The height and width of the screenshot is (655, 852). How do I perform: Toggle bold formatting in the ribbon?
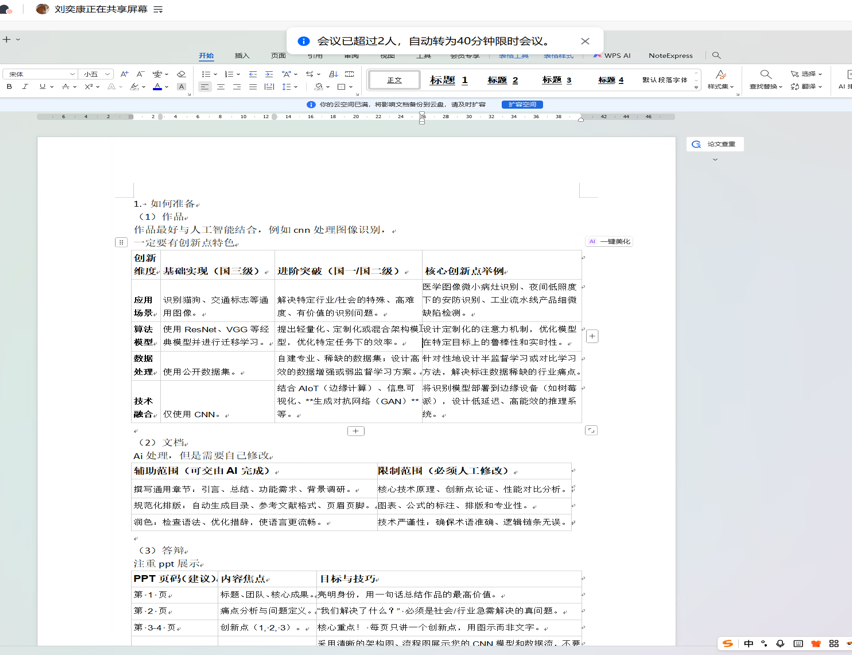click(x=10, y=88)
